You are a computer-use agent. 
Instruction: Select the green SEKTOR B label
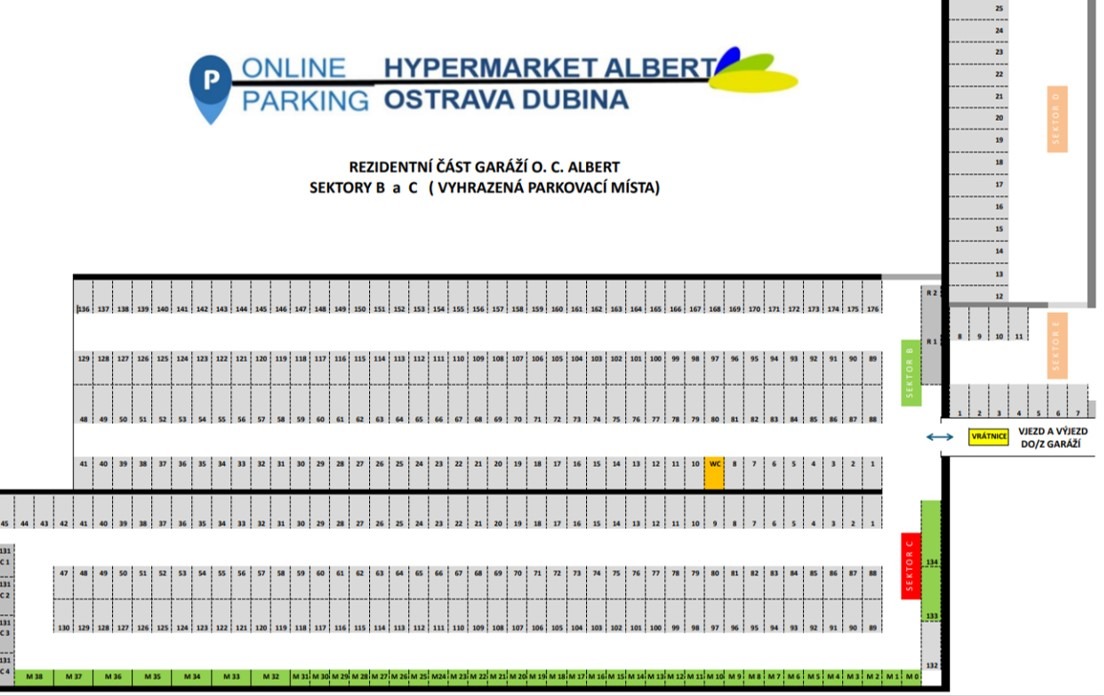[911, 373]
